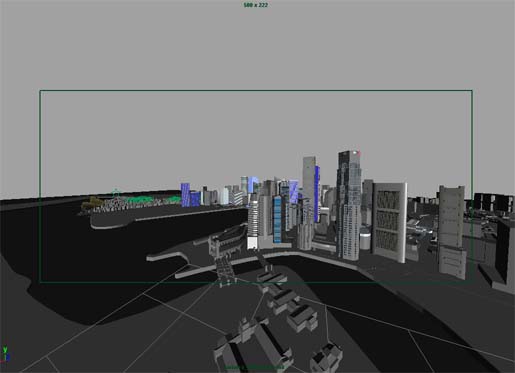Select the green tree cluster on far shore

(x=139, y=200)
